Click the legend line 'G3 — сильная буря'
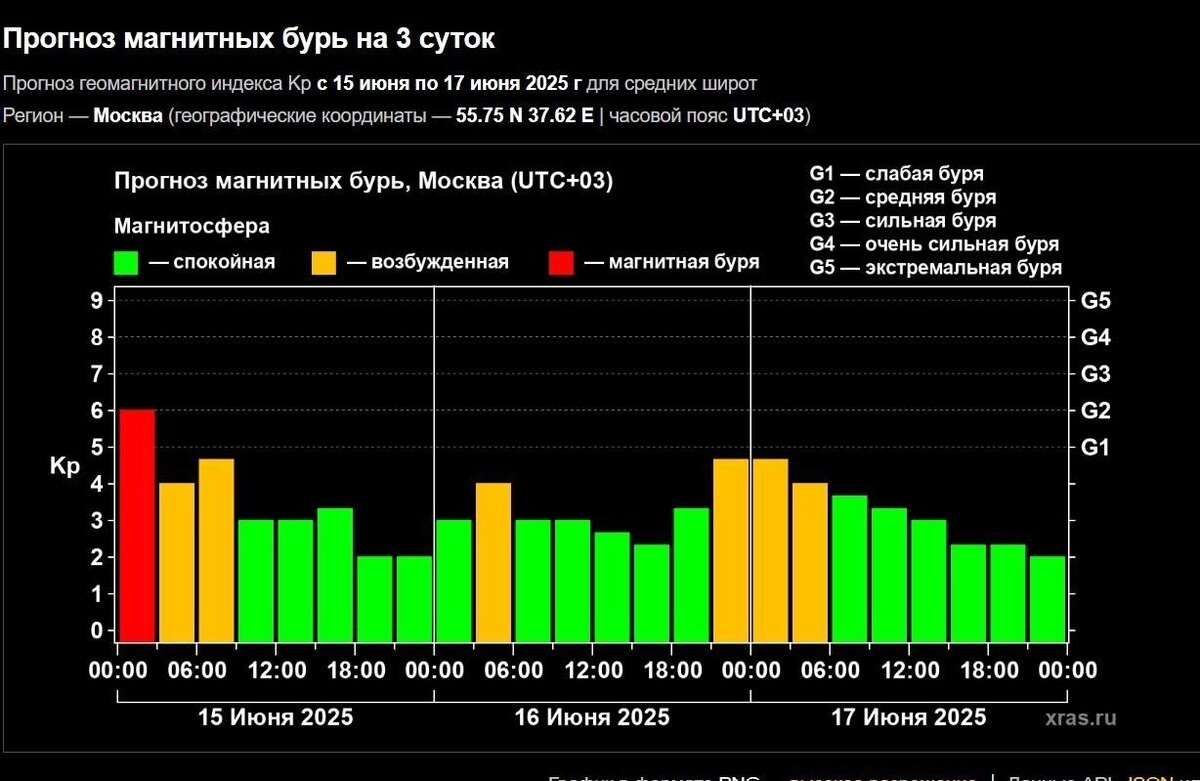This screenshot has width=1200, height=781. coord(903,221)
